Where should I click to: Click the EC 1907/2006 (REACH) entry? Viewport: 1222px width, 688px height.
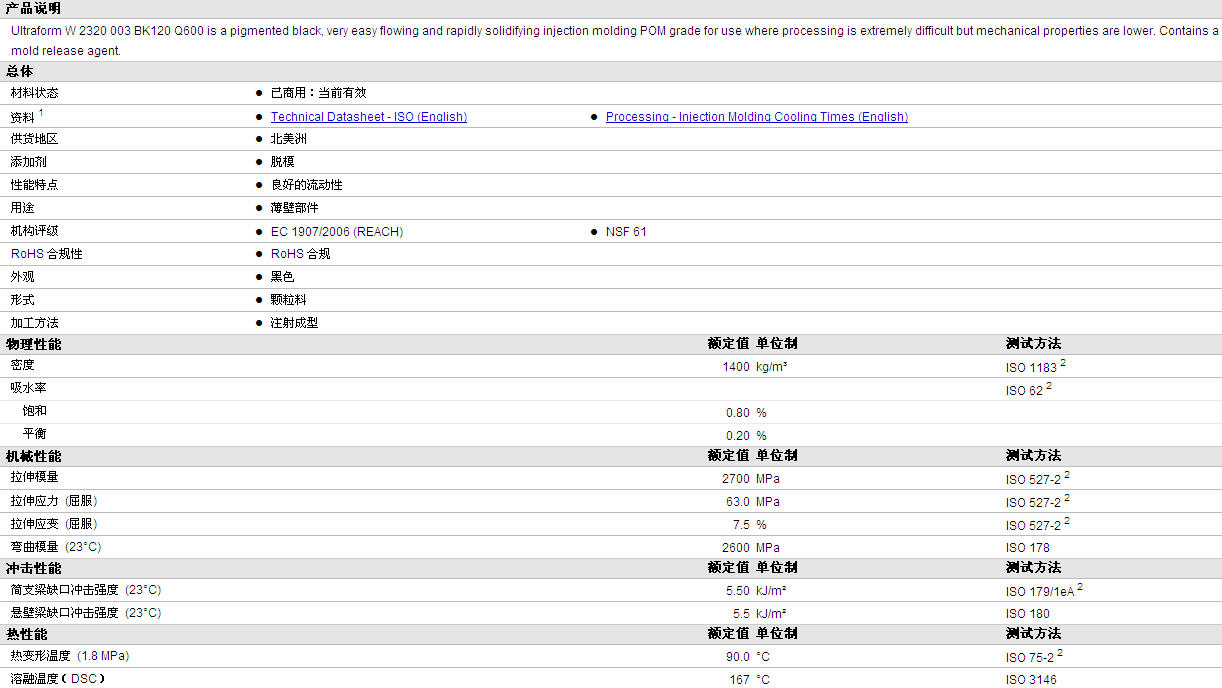(337, 232)
